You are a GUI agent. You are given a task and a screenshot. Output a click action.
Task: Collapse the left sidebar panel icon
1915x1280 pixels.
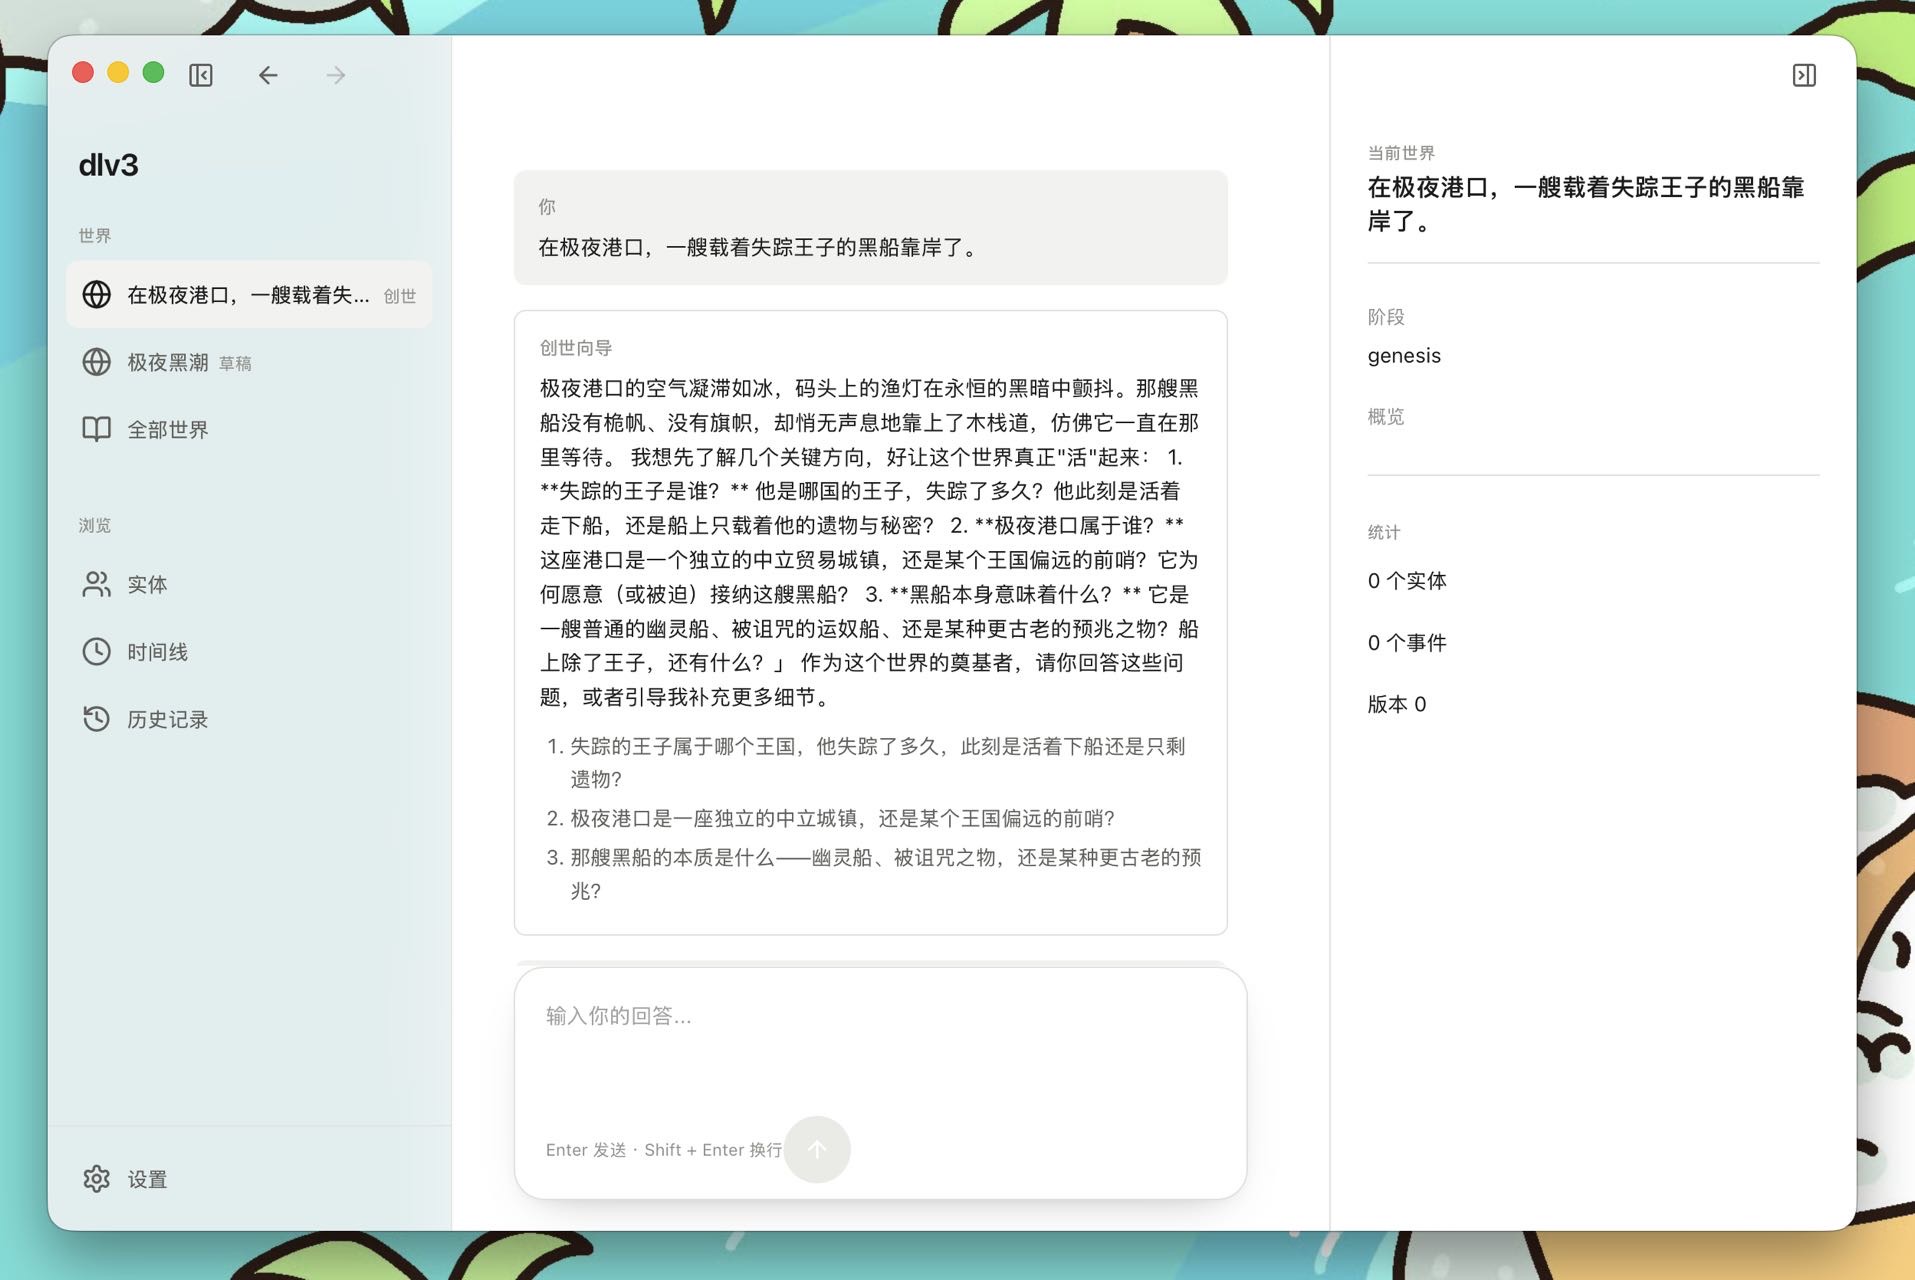tap(201, 75)
